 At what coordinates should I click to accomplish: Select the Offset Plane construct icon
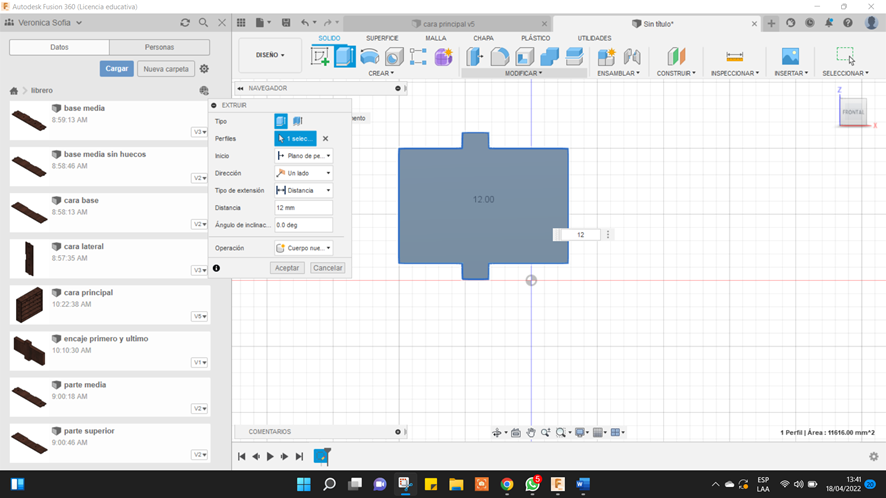pyautogui.click(x=676, y=57)
